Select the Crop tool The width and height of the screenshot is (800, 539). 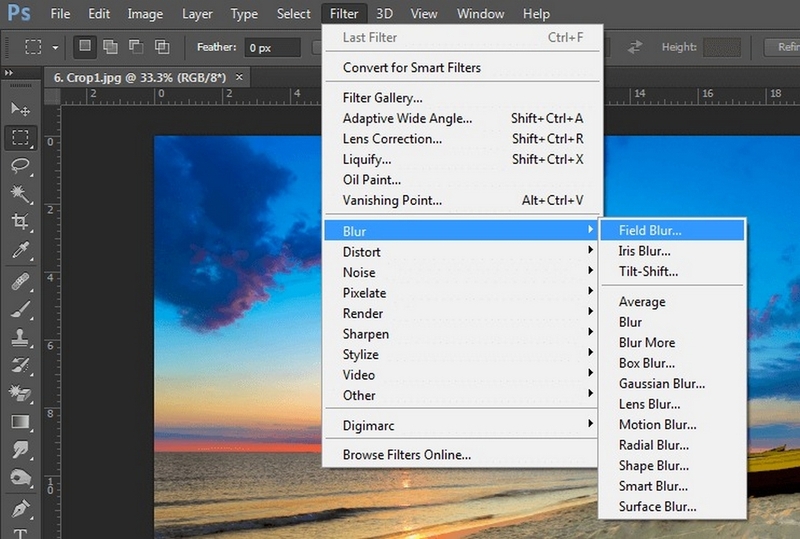(20, 222)
